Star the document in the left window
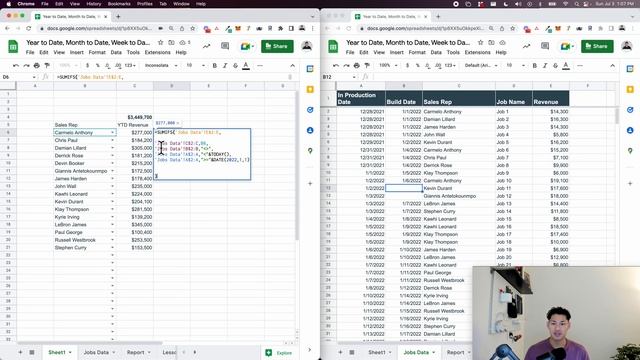Viewport: 640px width, 360px height. 160,42
